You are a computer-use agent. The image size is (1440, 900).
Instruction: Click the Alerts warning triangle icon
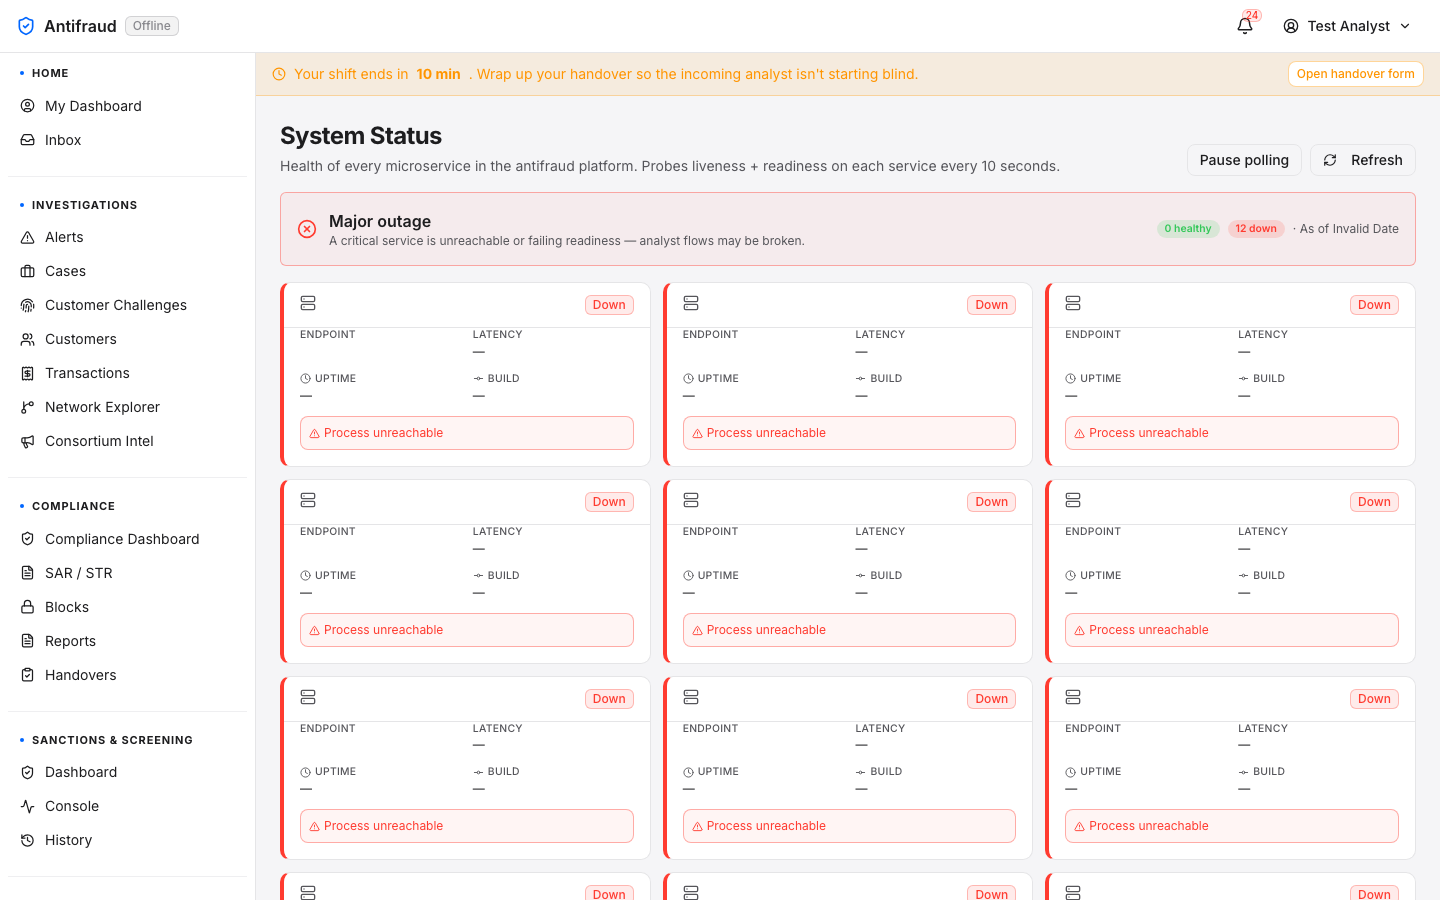point(28,237)
